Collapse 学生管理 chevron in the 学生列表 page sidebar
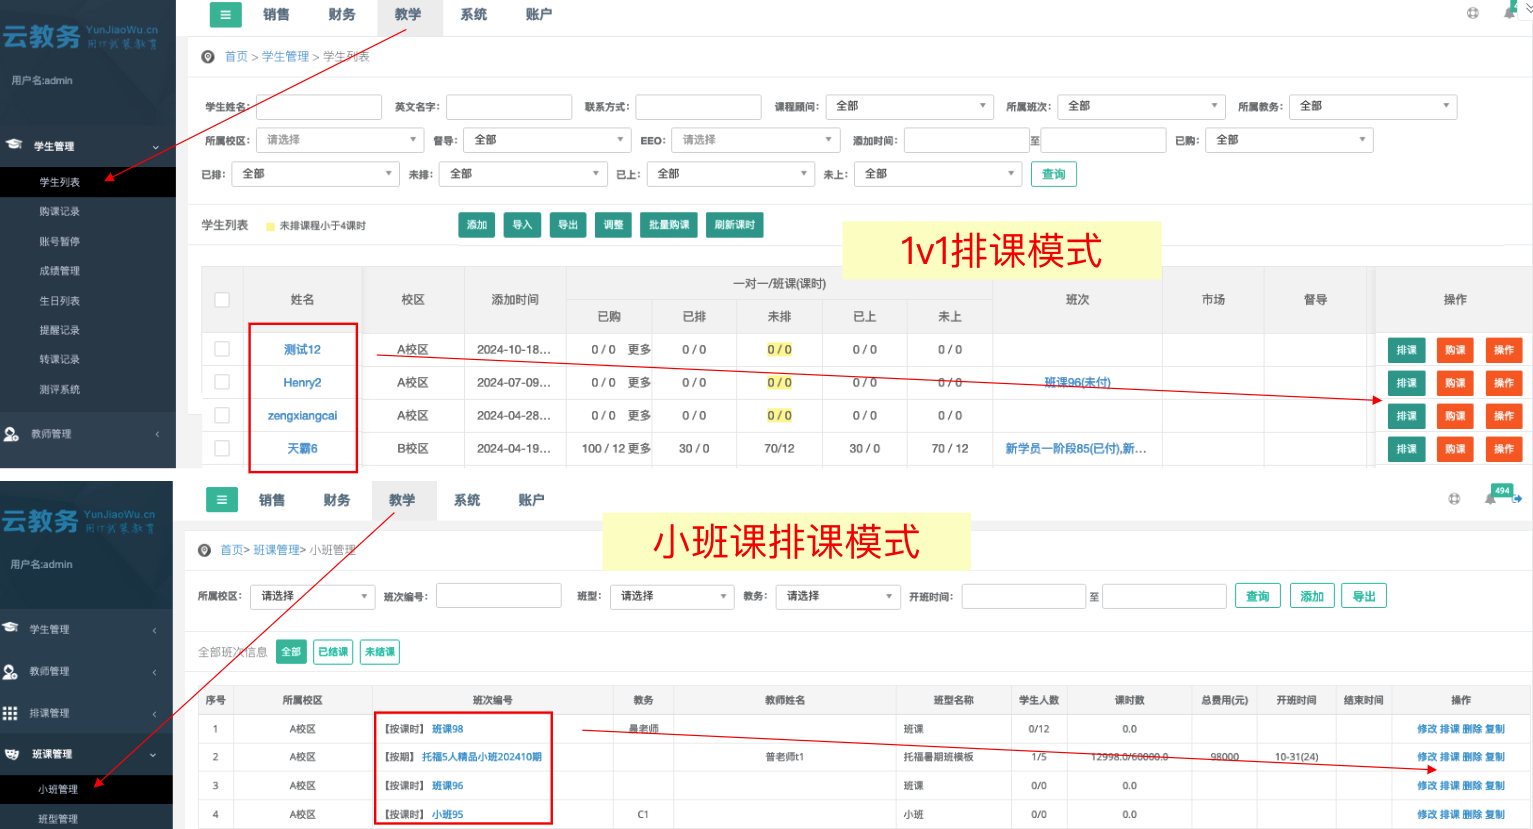 155,147
